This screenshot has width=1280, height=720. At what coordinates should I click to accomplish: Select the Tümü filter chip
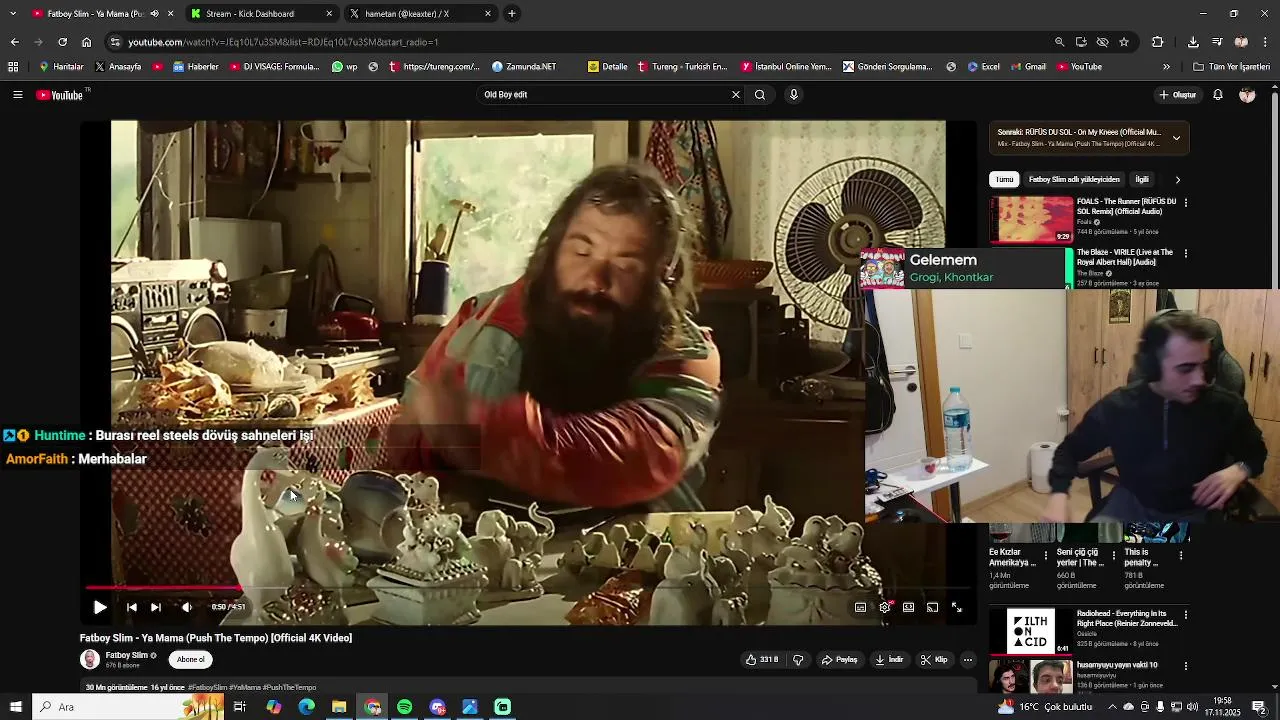pyautogui.click(x=1004, y=180)
